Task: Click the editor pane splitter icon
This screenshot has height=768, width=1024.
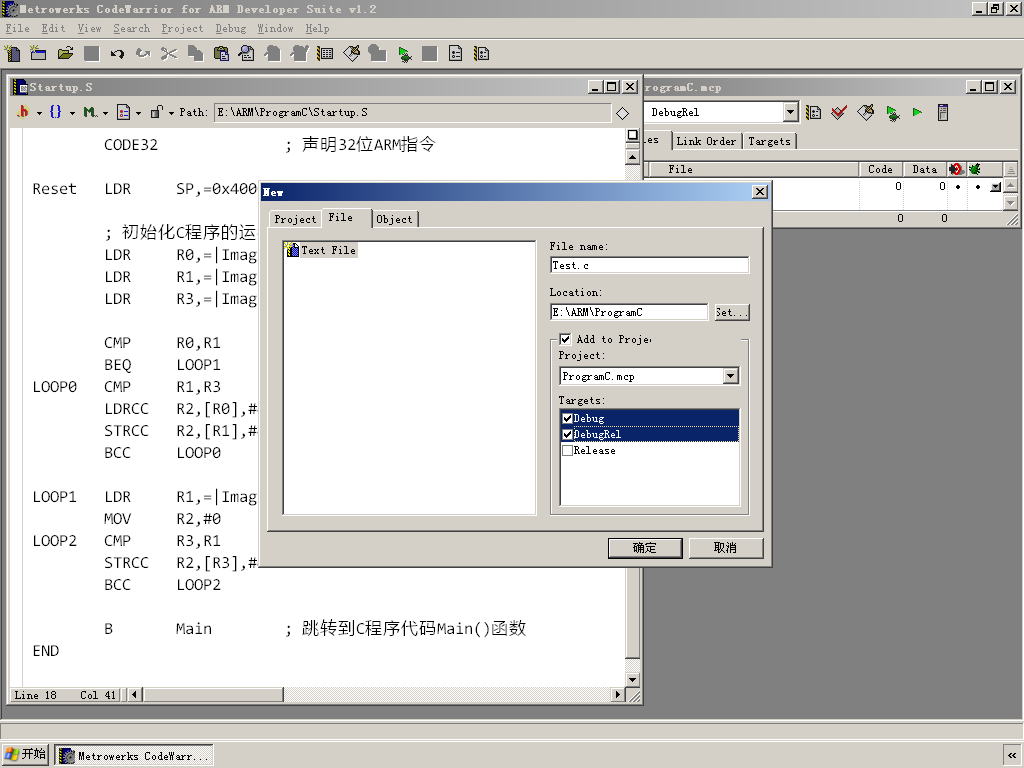Action: [632, 135]
